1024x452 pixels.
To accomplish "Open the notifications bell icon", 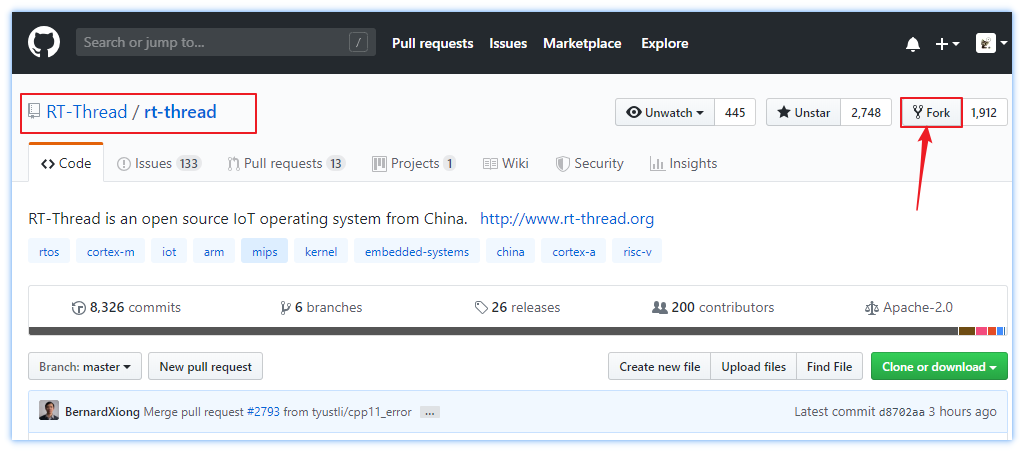I will (x=912, y=44).
